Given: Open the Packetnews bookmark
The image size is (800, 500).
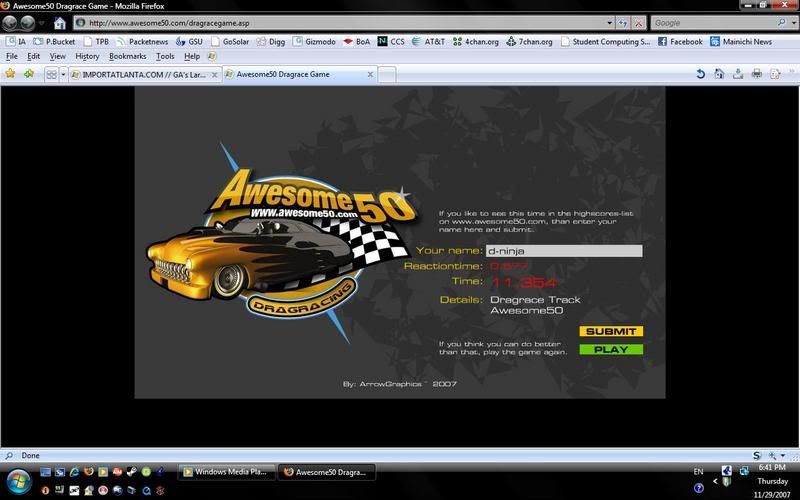Looking at the screenshot, I should coord(142,41).
